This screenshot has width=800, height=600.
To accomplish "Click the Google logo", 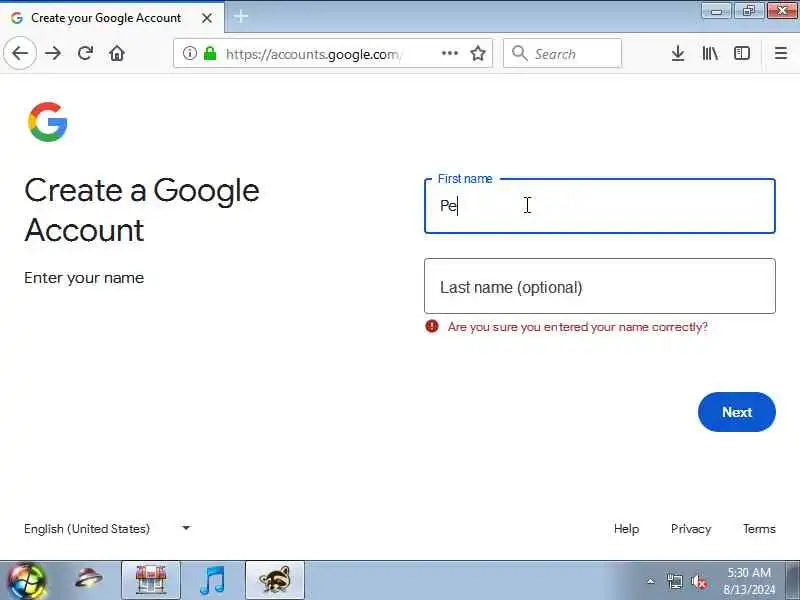I will pos(47,122).
